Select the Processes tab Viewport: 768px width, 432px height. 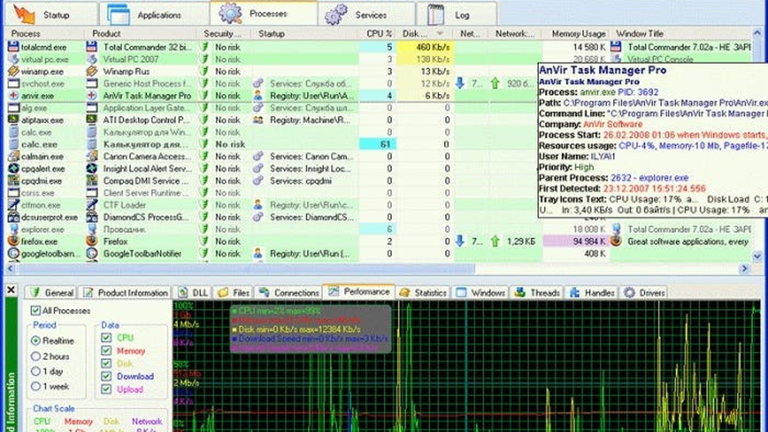pos(264,13)
